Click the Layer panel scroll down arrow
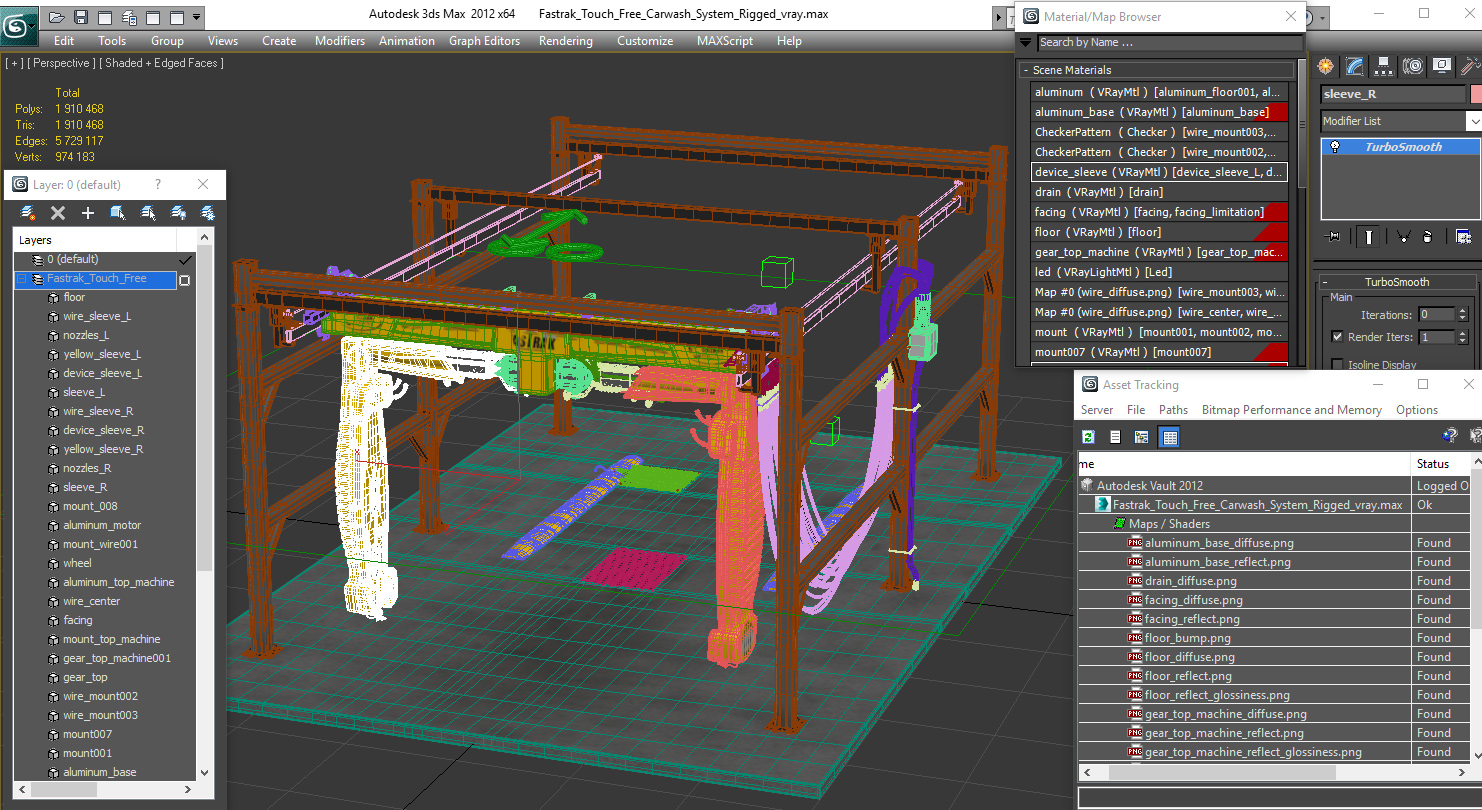 [x=205, y=773]
